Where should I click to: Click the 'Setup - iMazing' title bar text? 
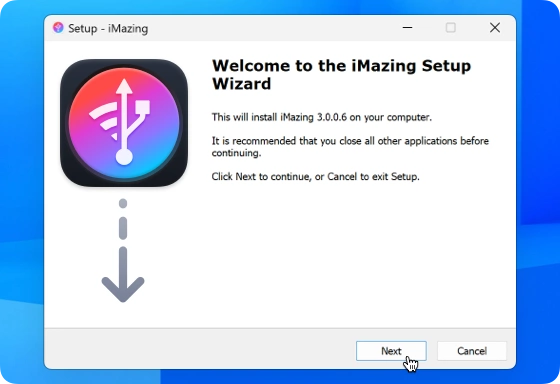108,28
